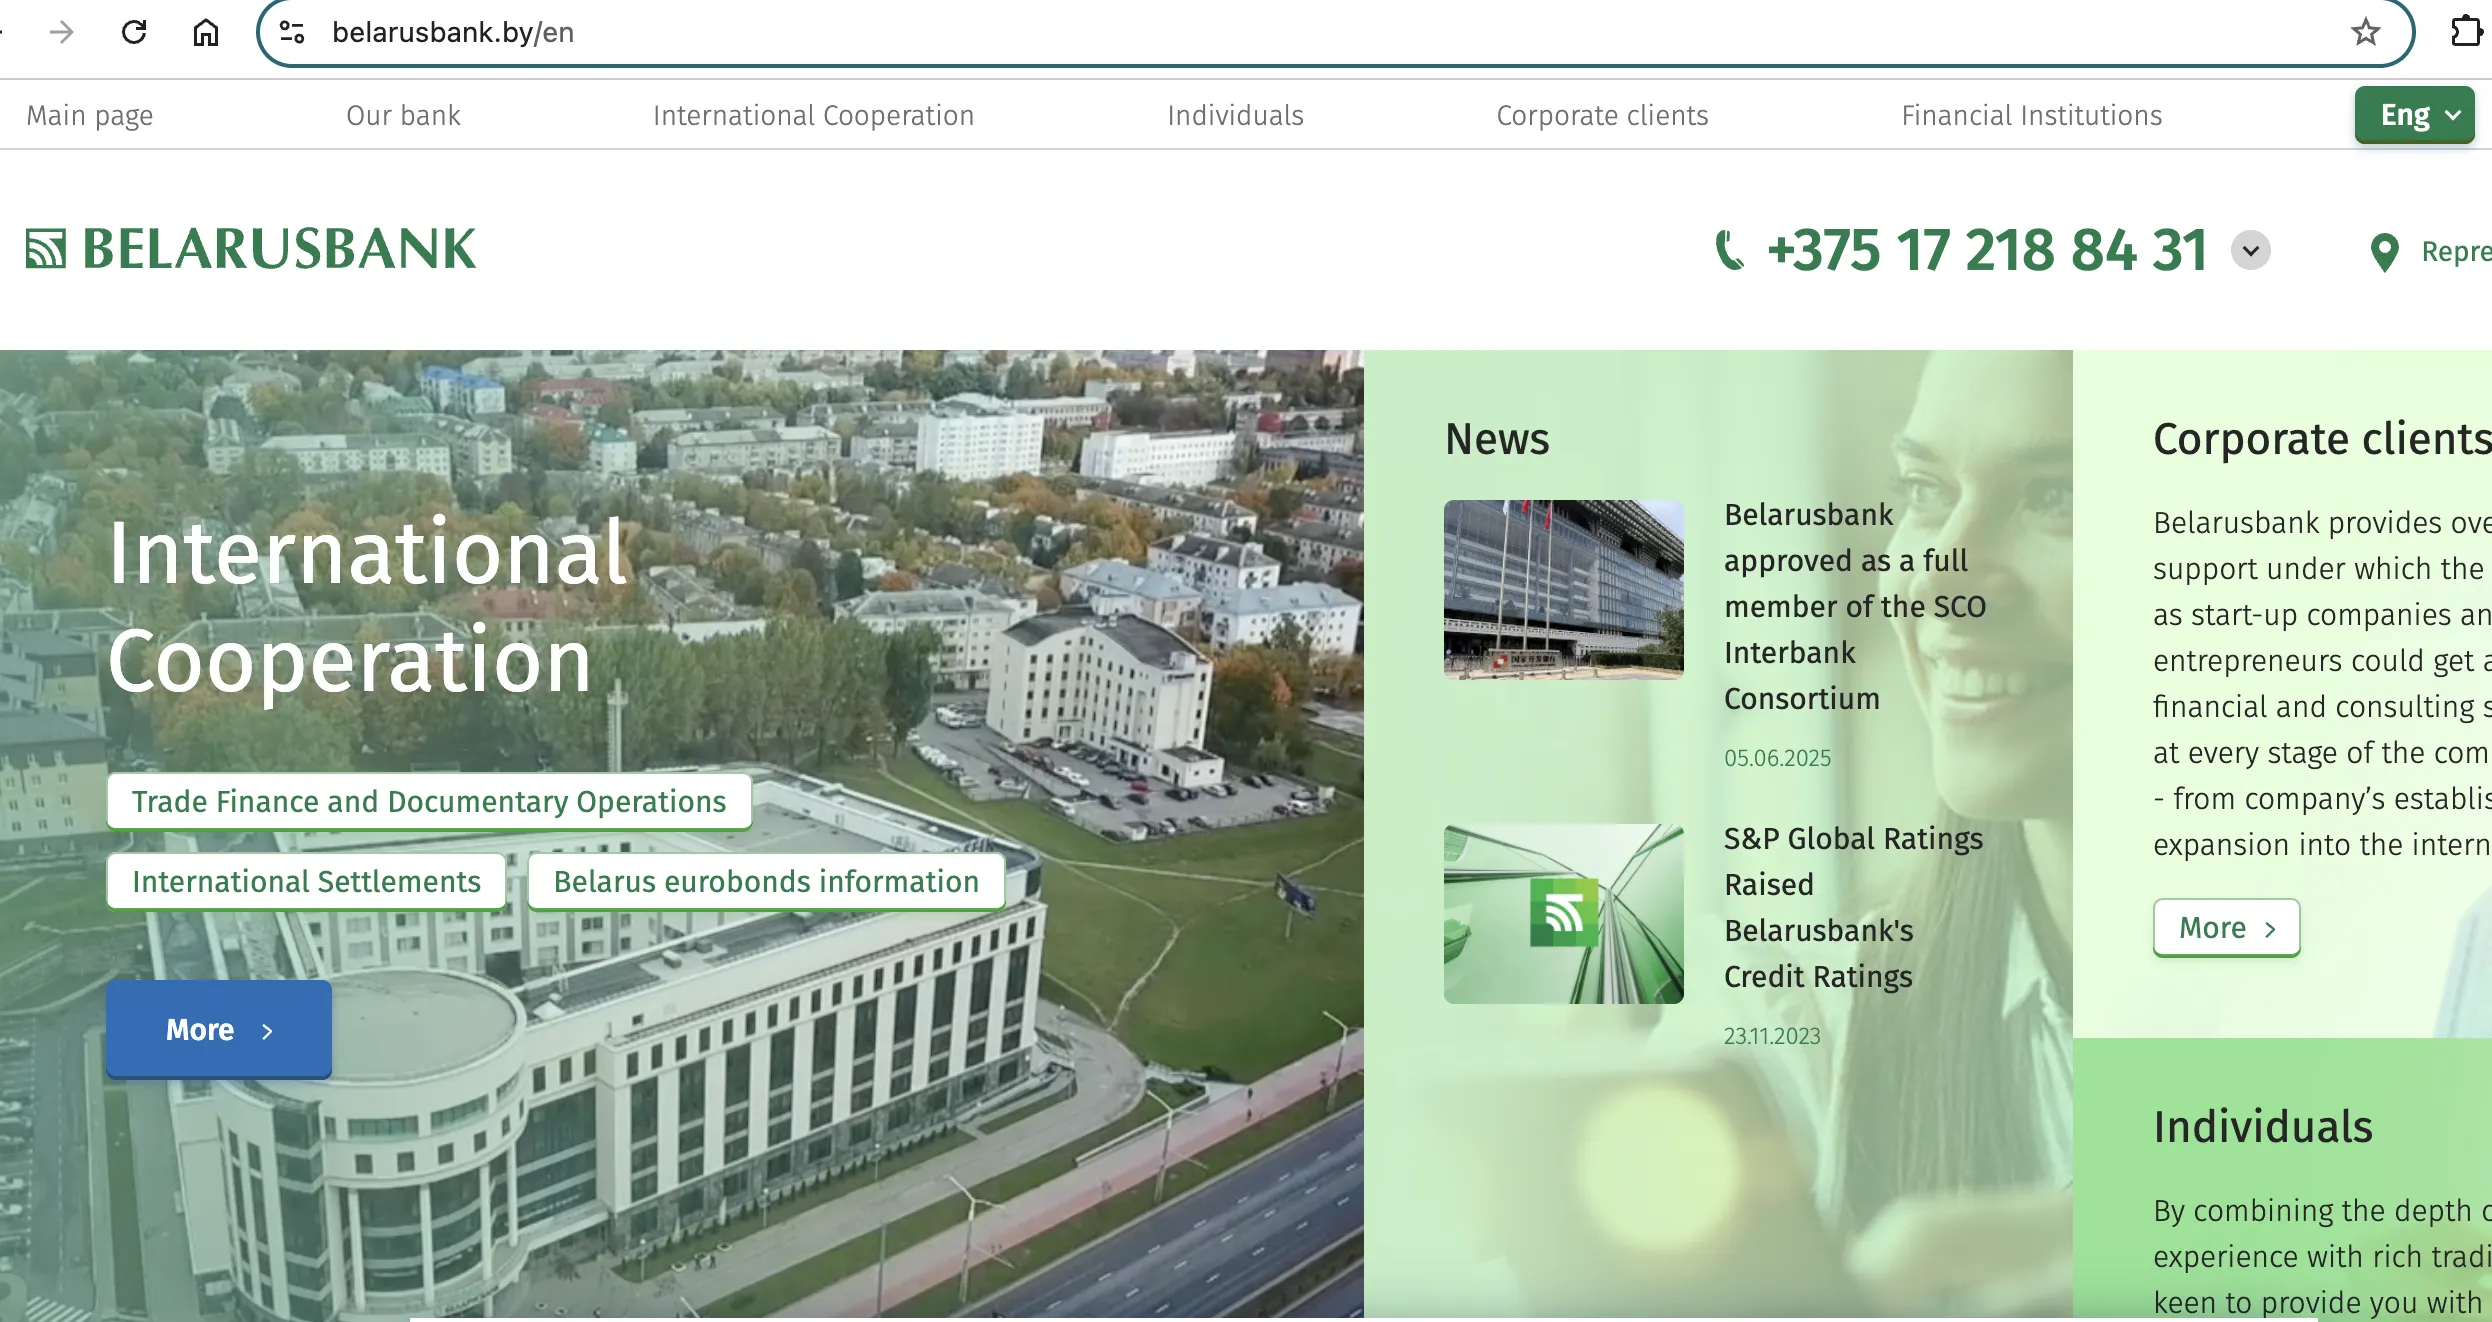Image resolution: width=2492 pixels, height=1322 pixels.
Task: Click the blue More button
Action: 219,1029
